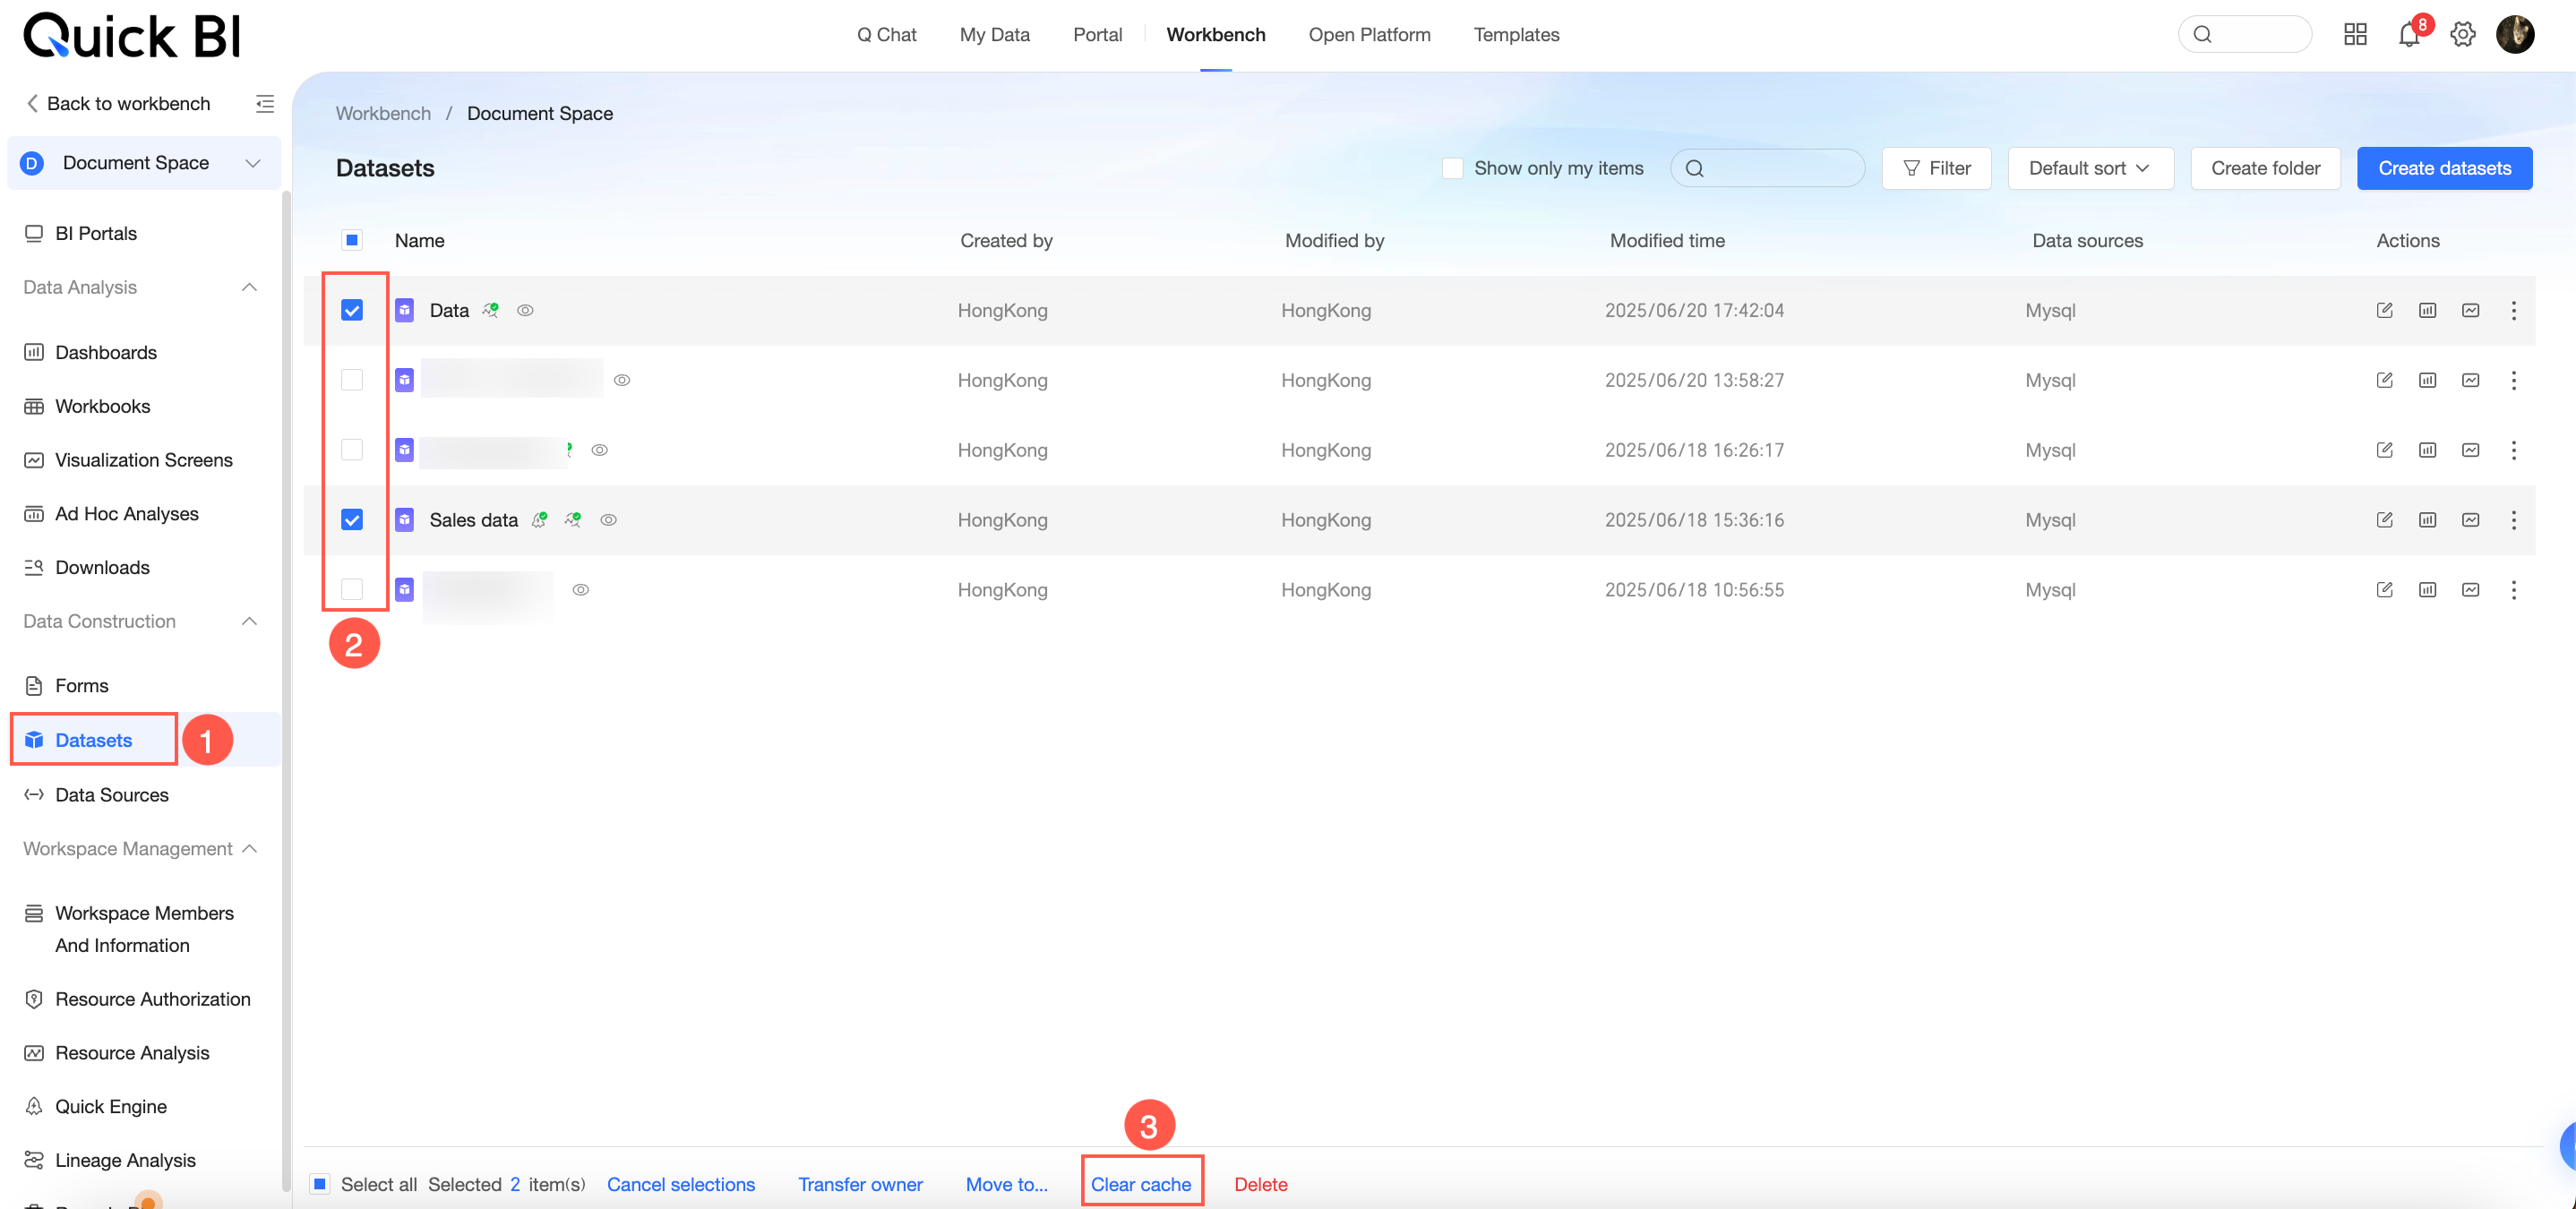Open the notifications bell icon
Image resolution: width=2576 pixels, height=1209 pixels.
click(2409, 35)
